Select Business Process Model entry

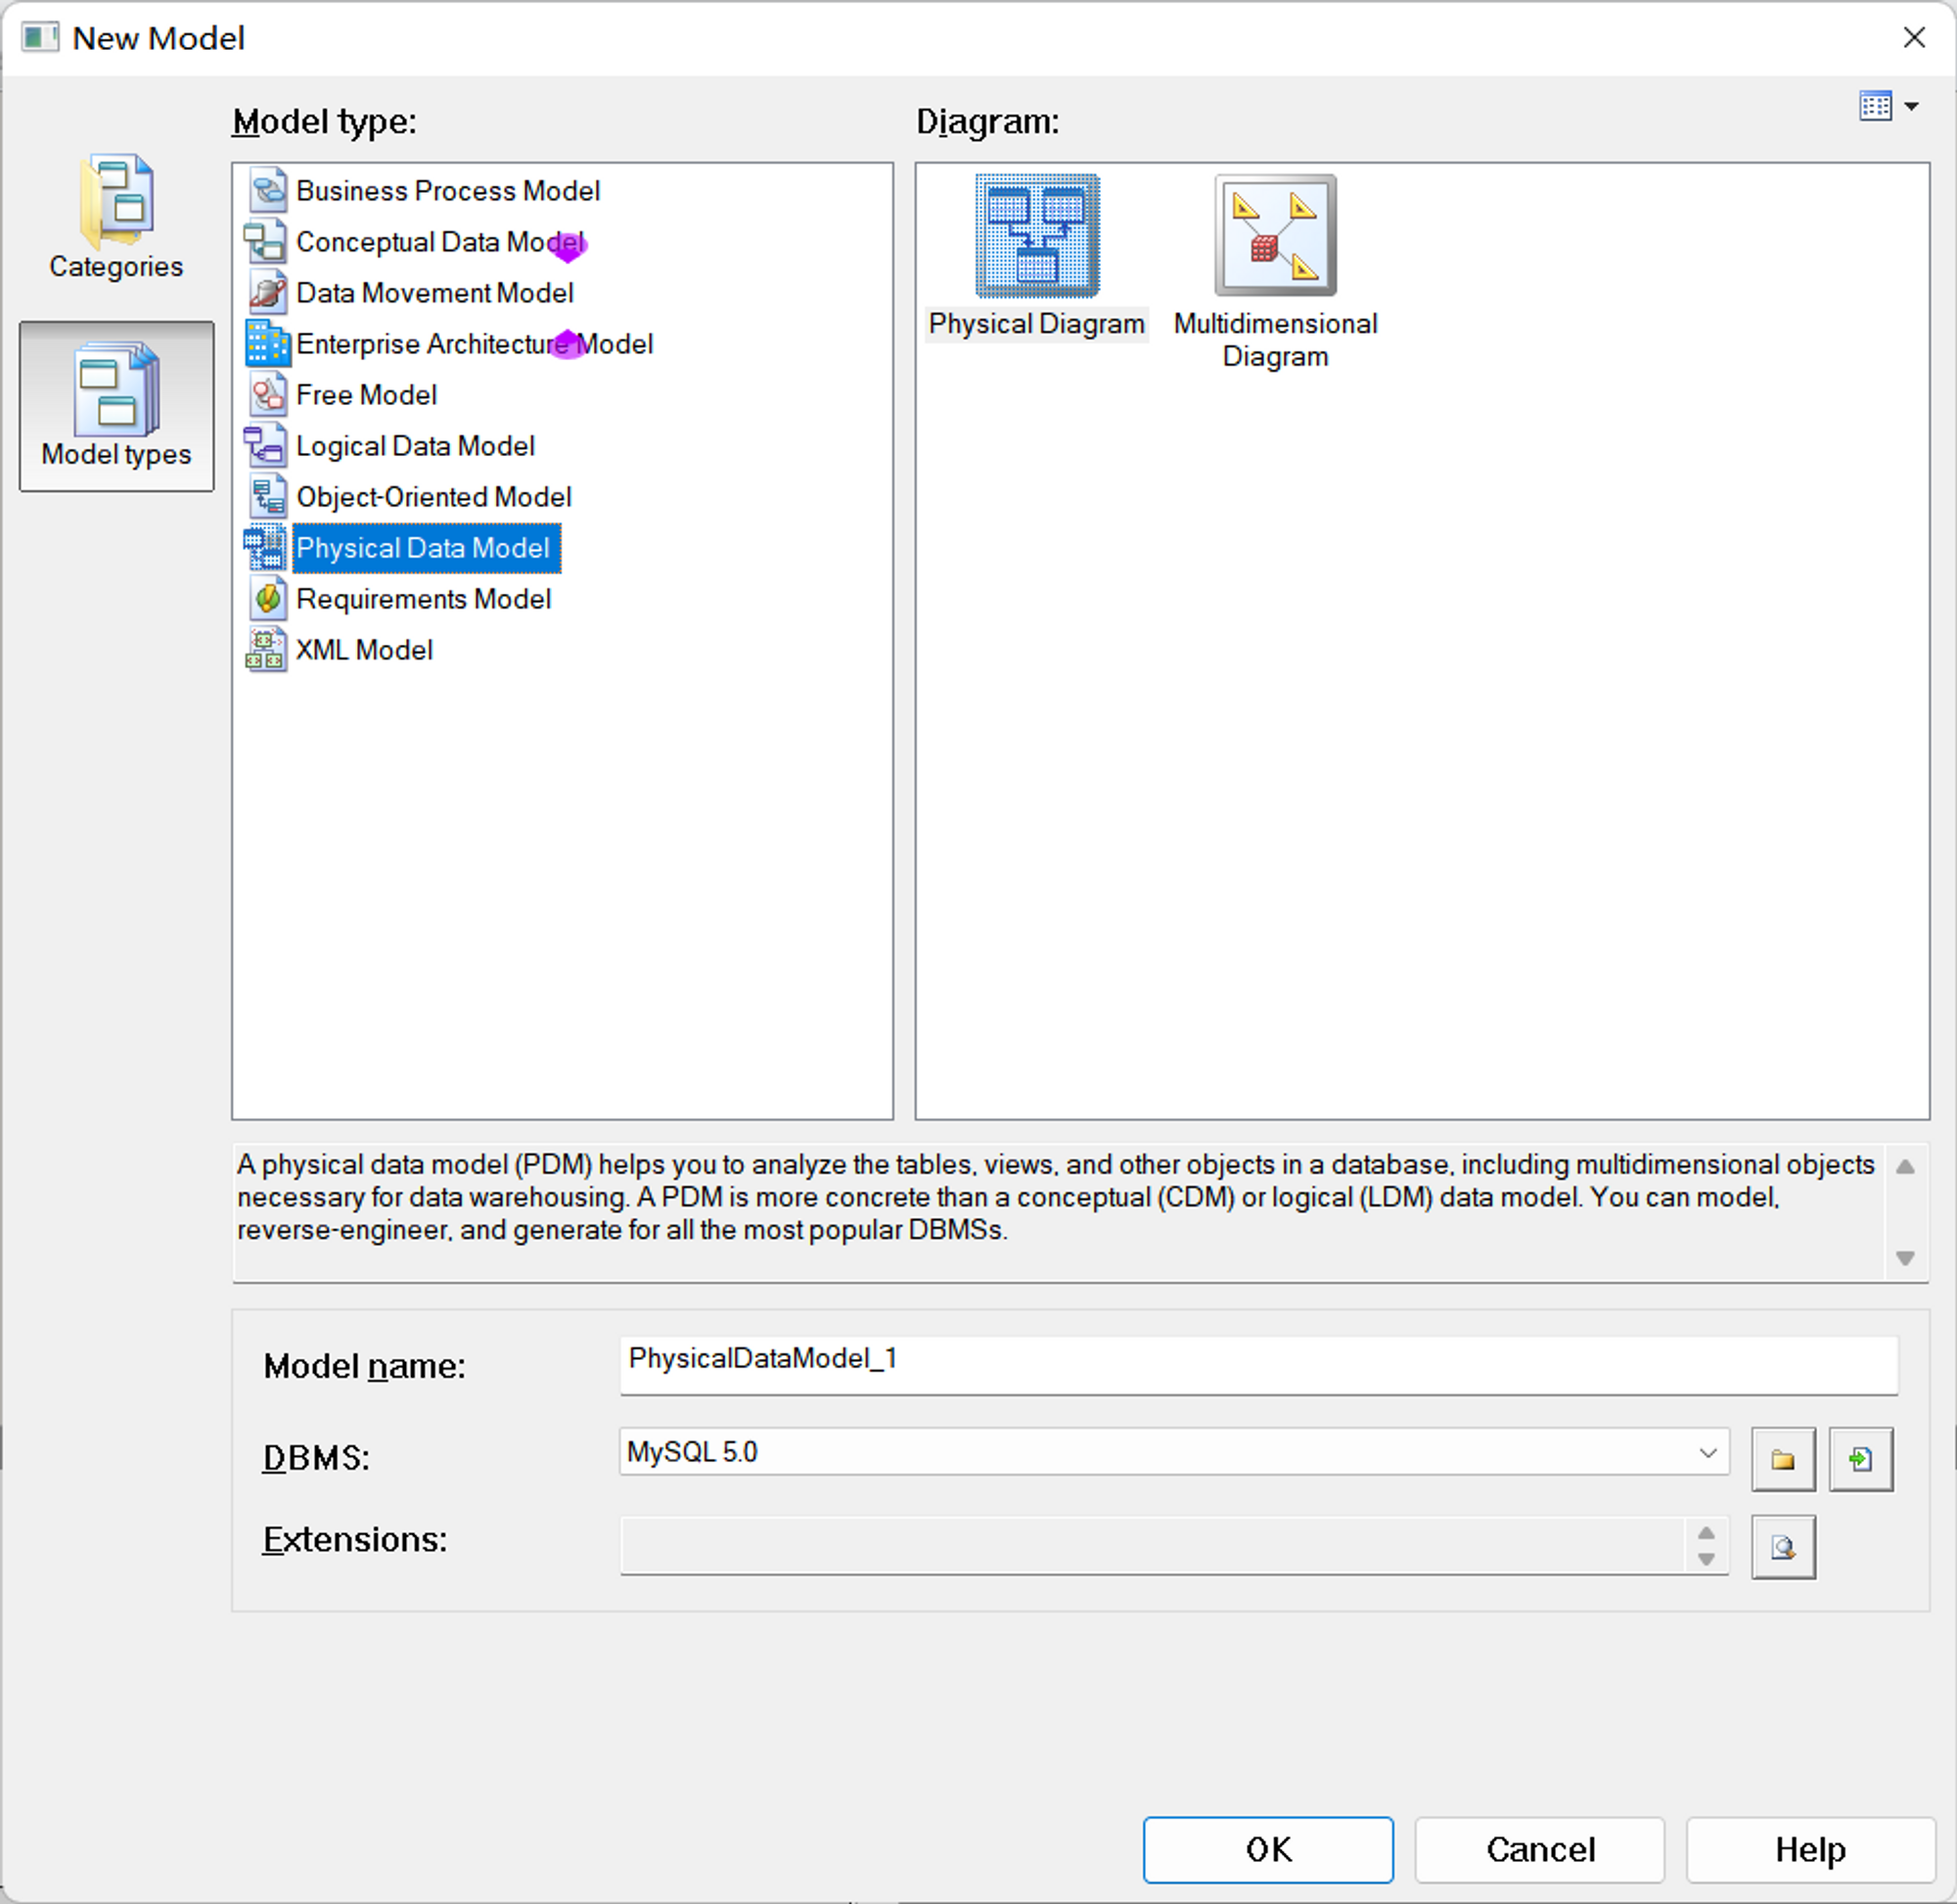coord(447,191)
